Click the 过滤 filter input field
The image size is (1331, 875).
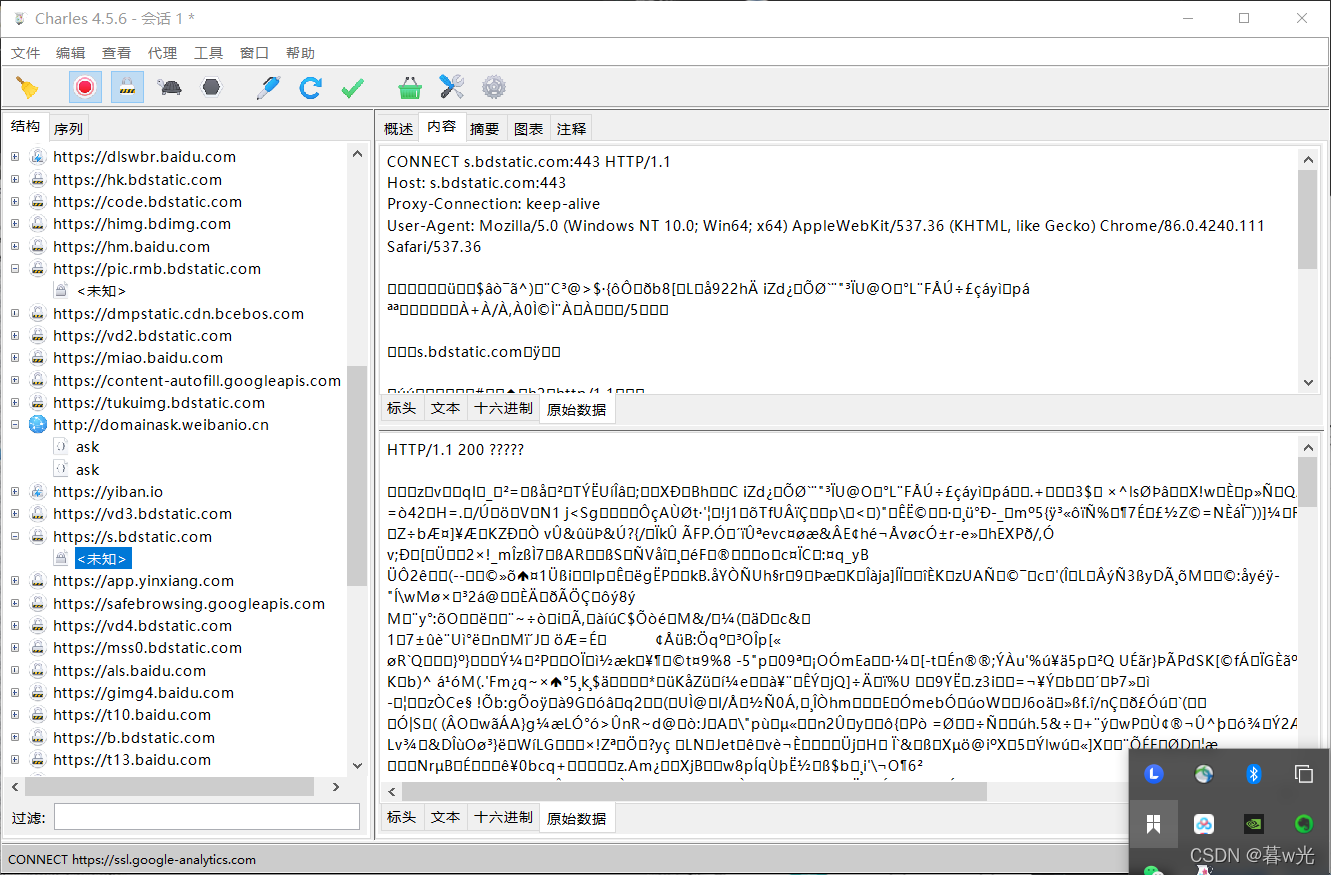point(207,817)
